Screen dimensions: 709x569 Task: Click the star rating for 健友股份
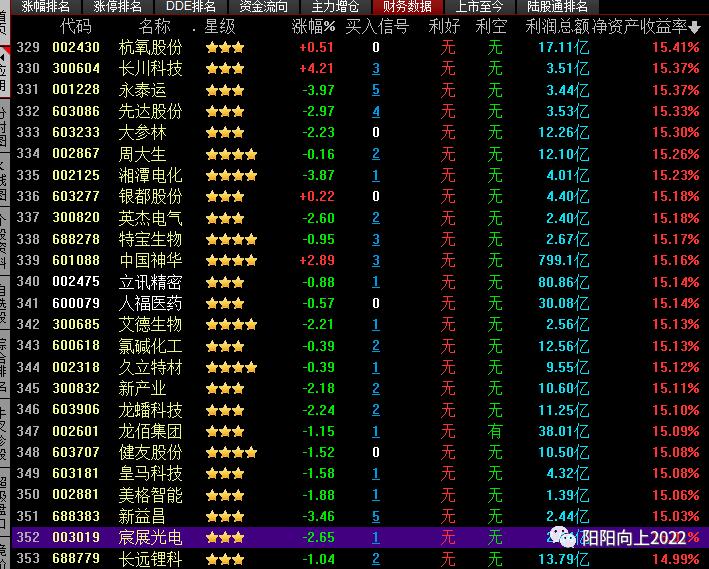click(x=231, y=452)
